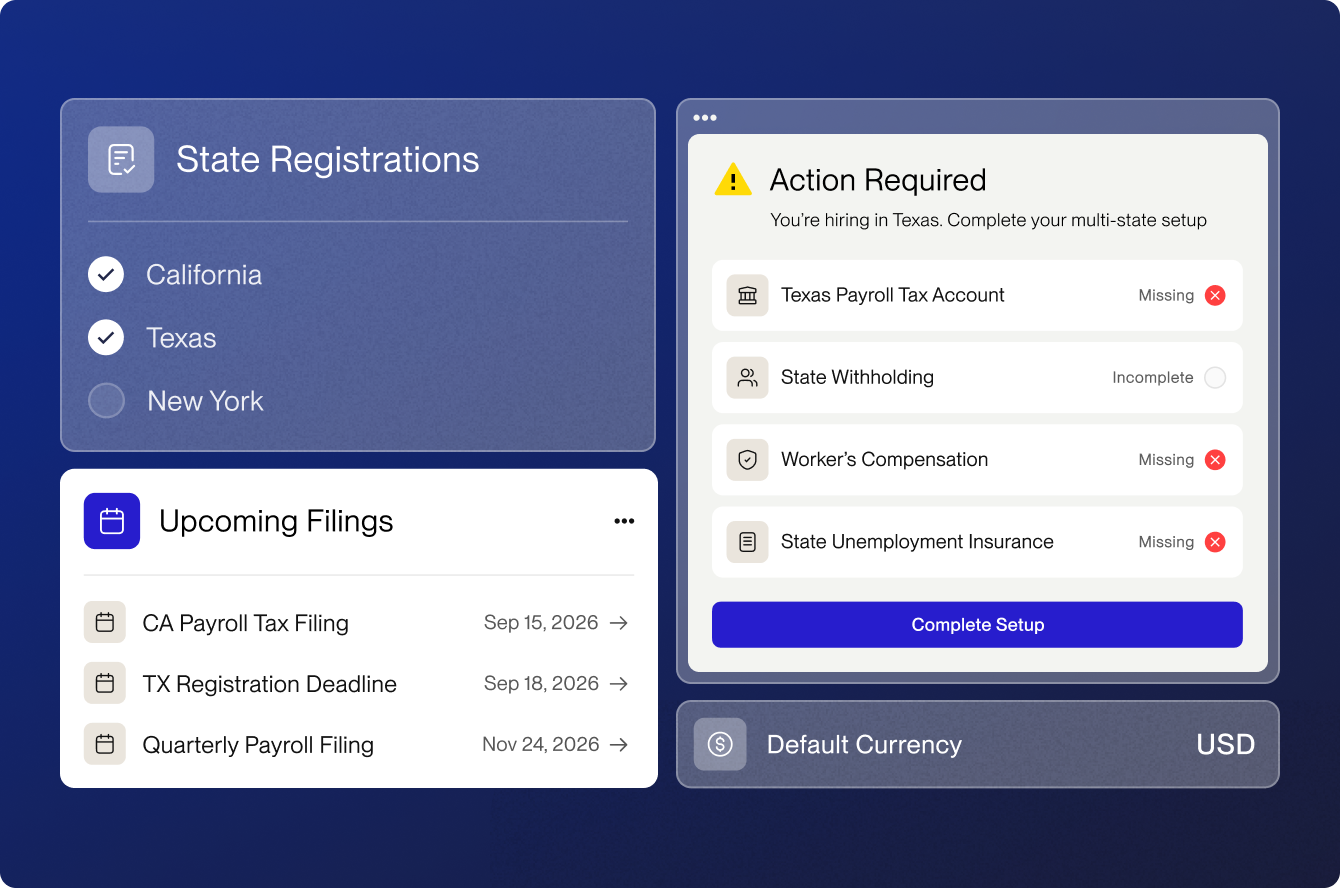Open the arrow next to Sep 15, 2026
1340x888 pixels.
tap(619, 622)
